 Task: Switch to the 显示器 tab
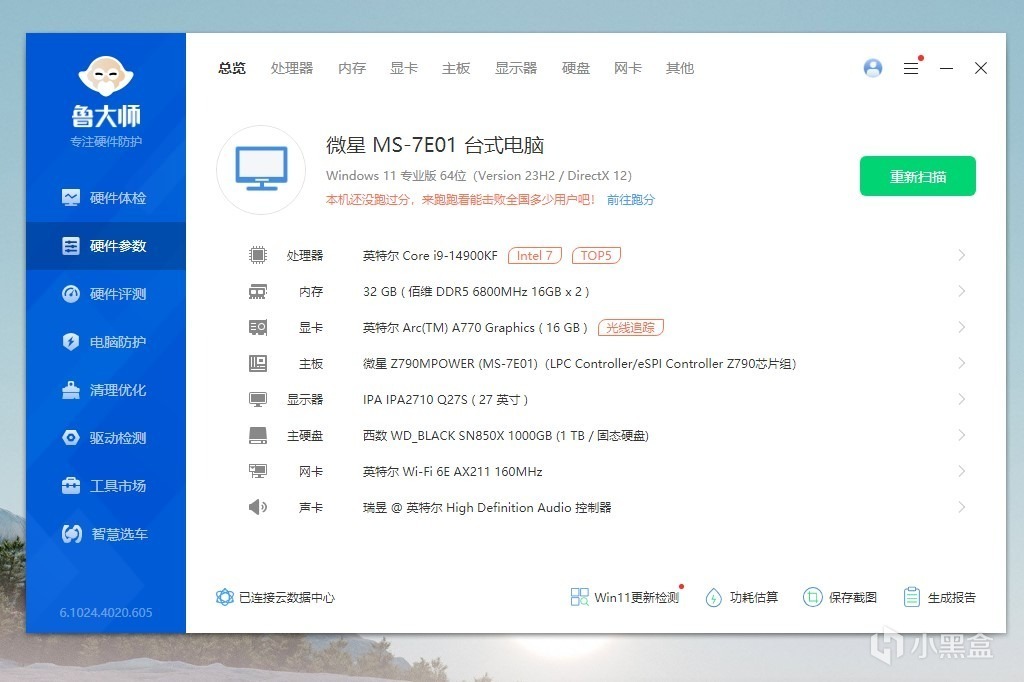point(516,68)
